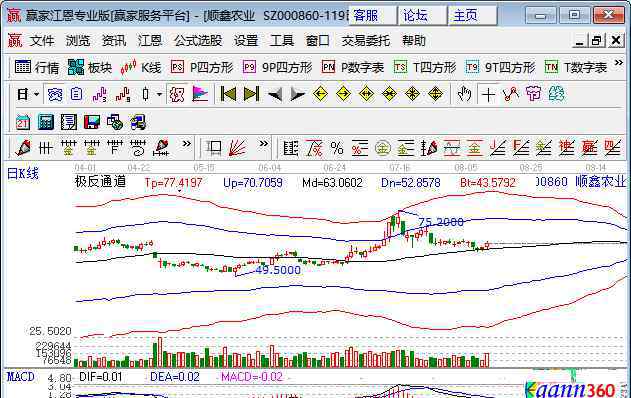The height and width of the screenshot is (398, 631).
Task: Open the P四方形 square tool
Action: [202, 67]
